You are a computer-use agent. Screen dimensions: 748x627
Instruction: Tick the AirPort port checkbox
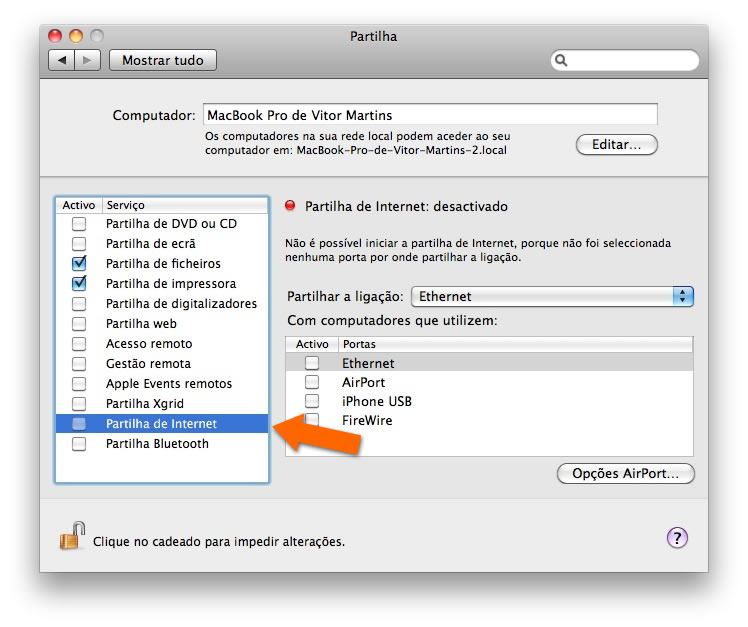[x=312, y=382]
